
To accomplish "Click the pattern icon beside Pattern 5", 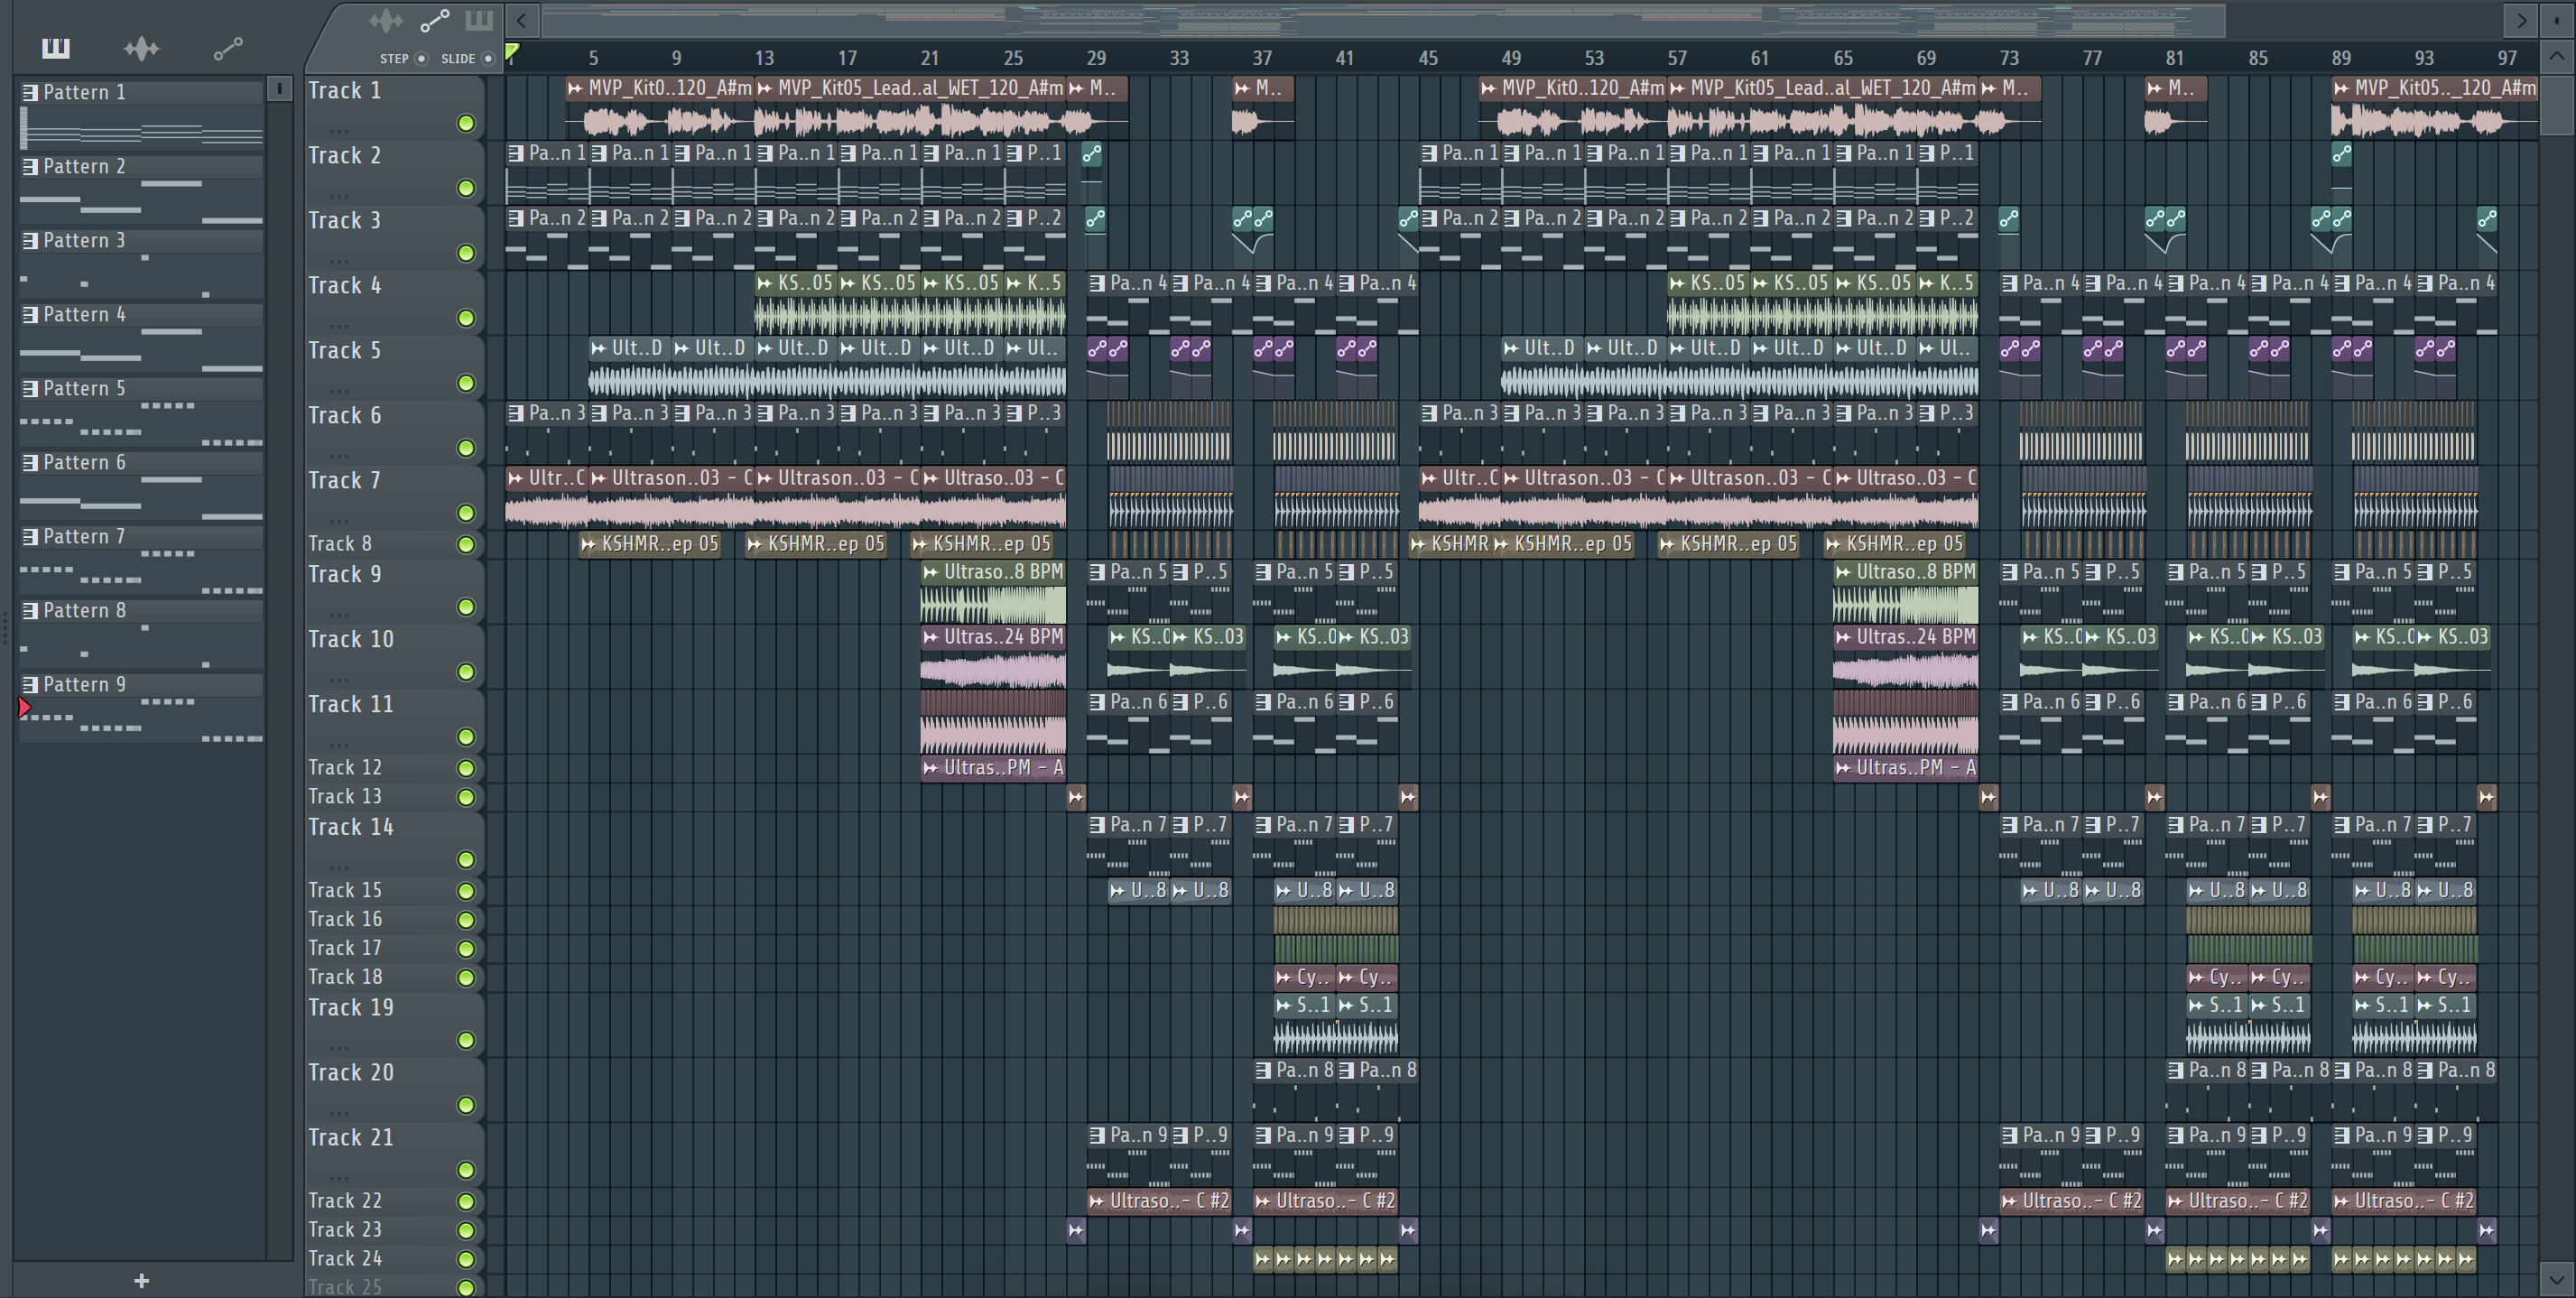I will [x=30, y=389].
